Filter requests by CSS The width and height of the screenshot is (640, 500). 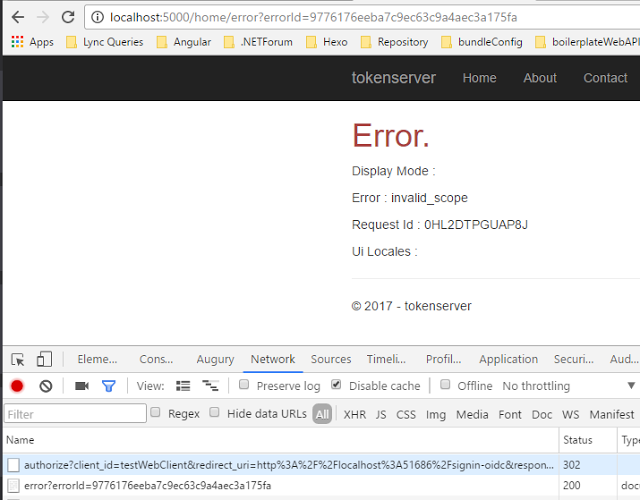pyautogui.click(x=406, y=414)
